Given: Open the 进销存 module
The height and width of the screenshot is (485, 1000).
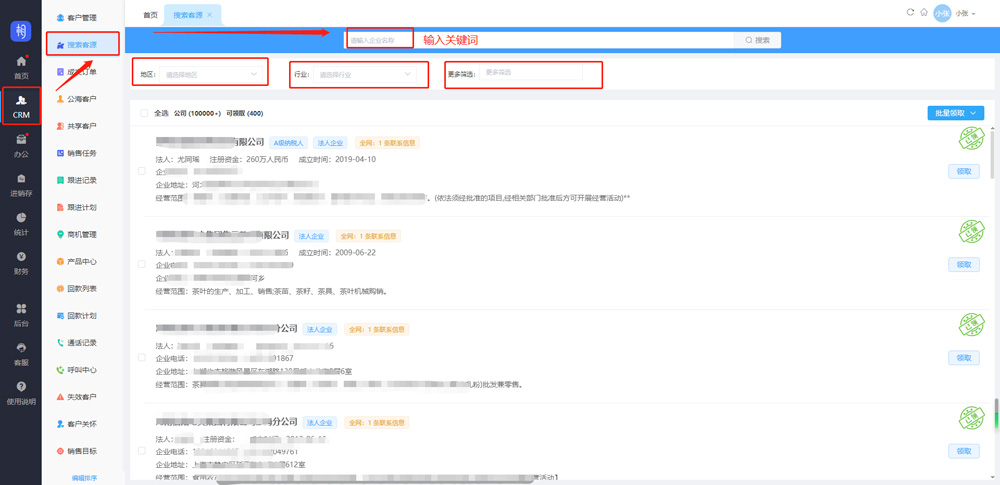Looking at the screenshot, I should point(21,184).
